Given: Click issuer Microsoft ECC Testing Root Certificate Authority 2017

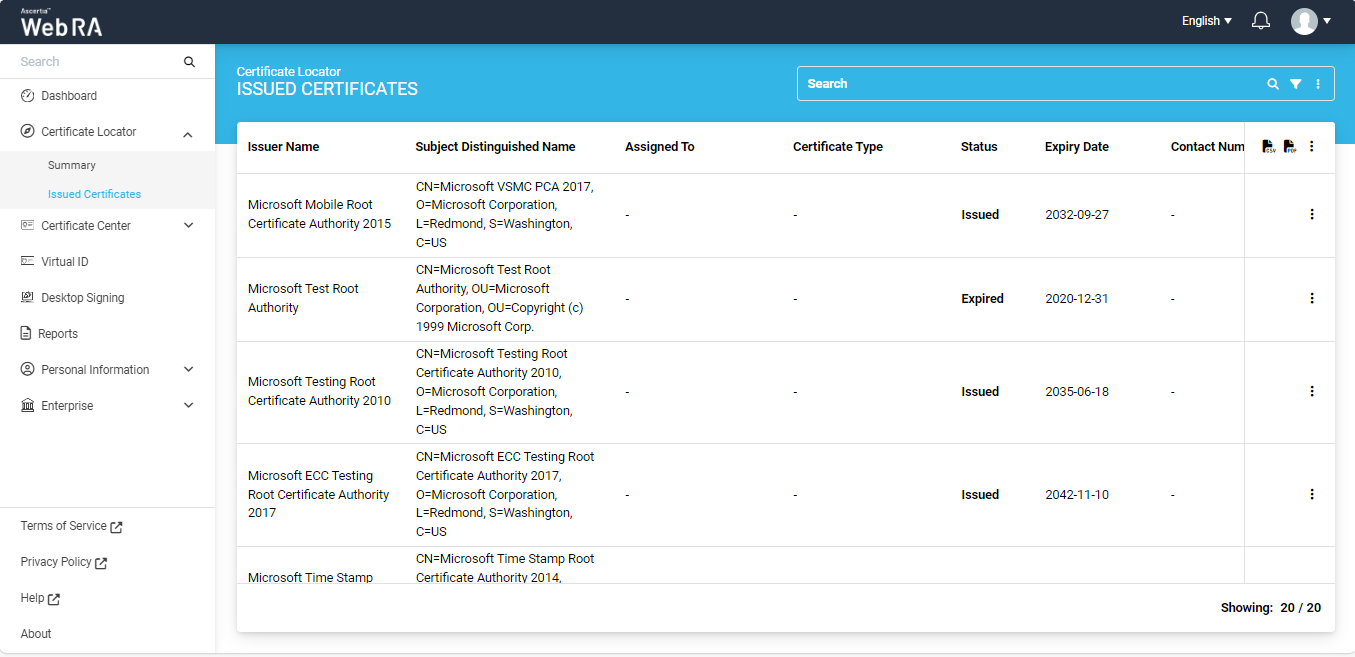Looking at the screenshot, I should point(319,494).
